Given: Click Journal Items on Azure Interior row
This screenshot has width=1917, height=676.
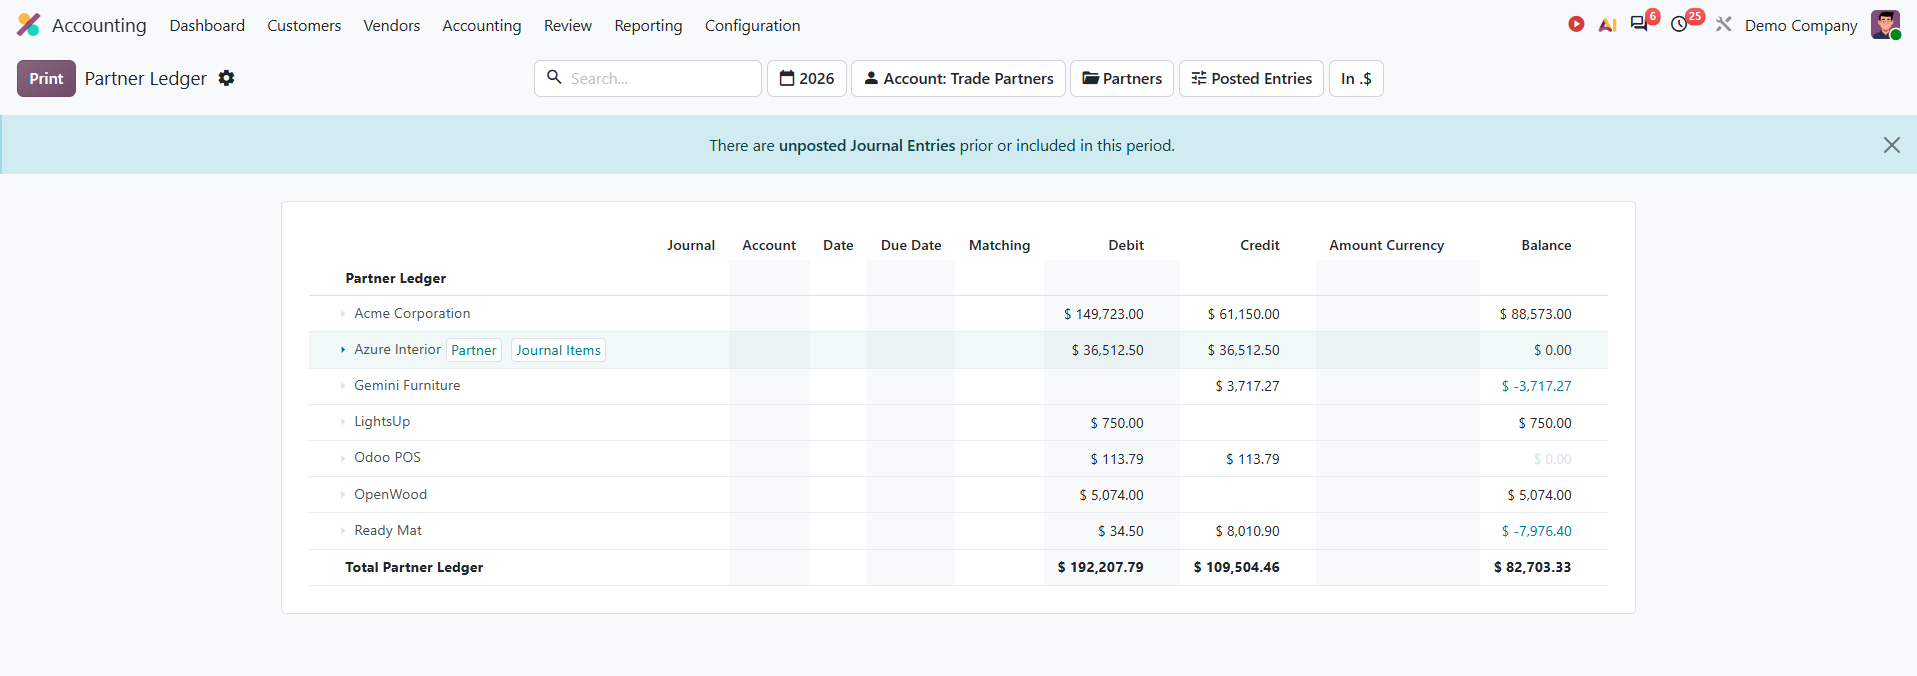Looking at the screenshot, I should (x=558, y=350).
